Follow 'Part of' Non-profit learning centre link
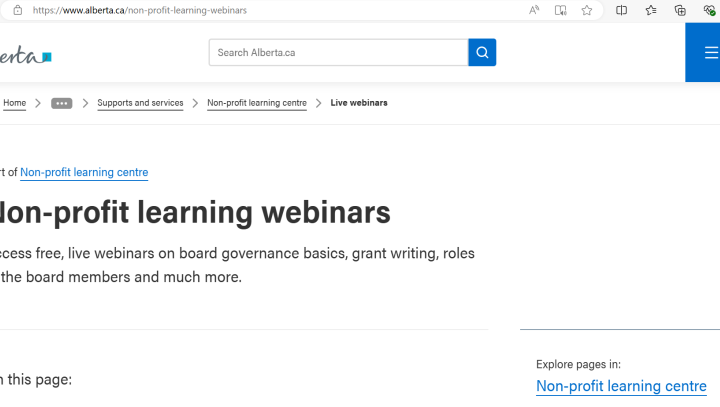 [x=84, y=172]
